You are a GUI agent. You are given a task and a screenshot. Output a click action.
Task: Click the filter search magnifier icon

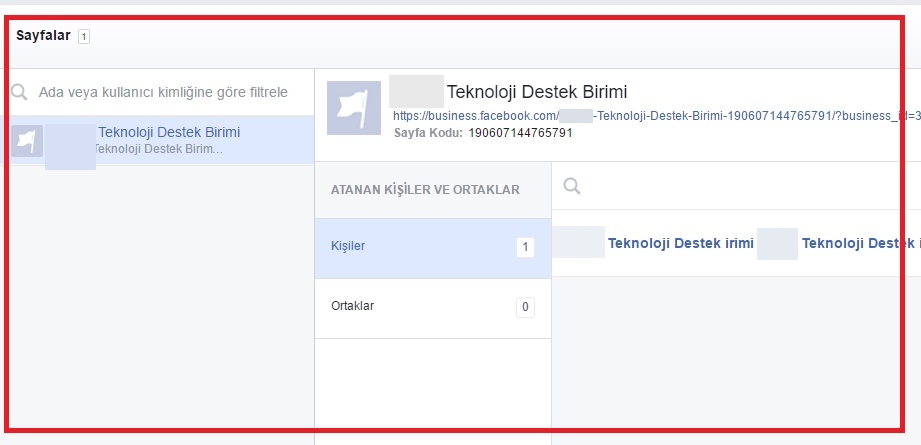pyautogui.click(x=19, y=92)
